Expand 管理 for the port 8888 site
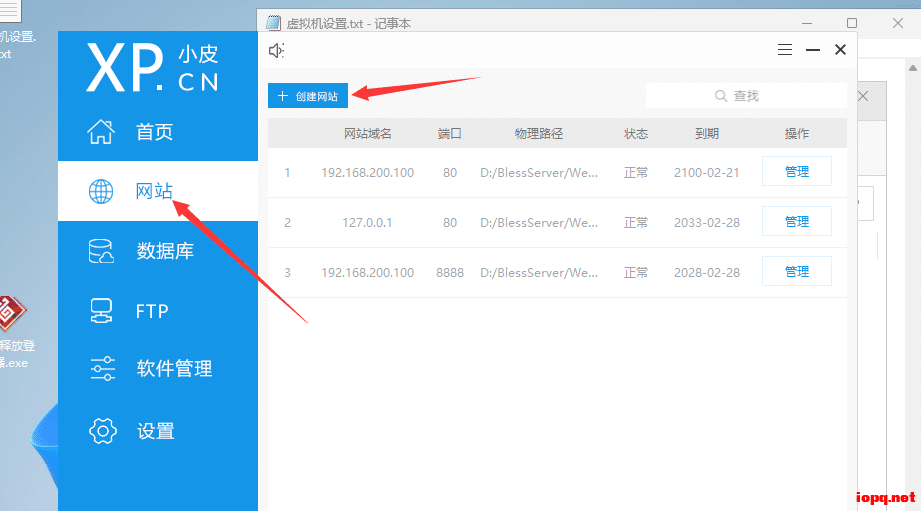Viewport: 921px width, 511px height. tap(796, 272)
